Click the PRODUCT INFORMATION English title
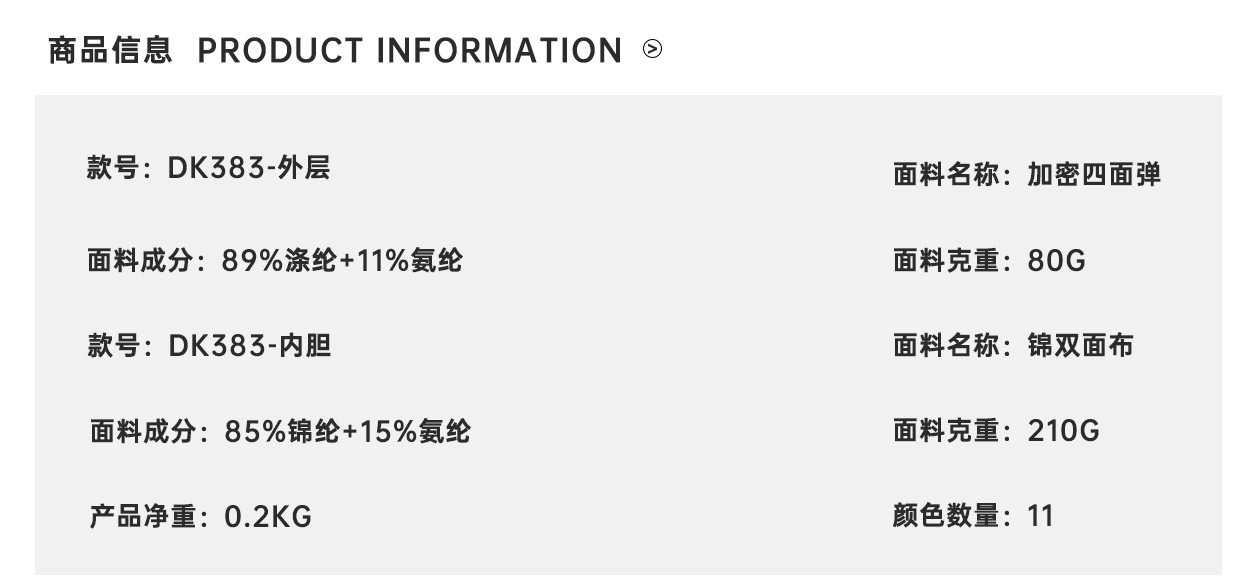This screenshot has height=585, width=1260. [x=410, y=50]
